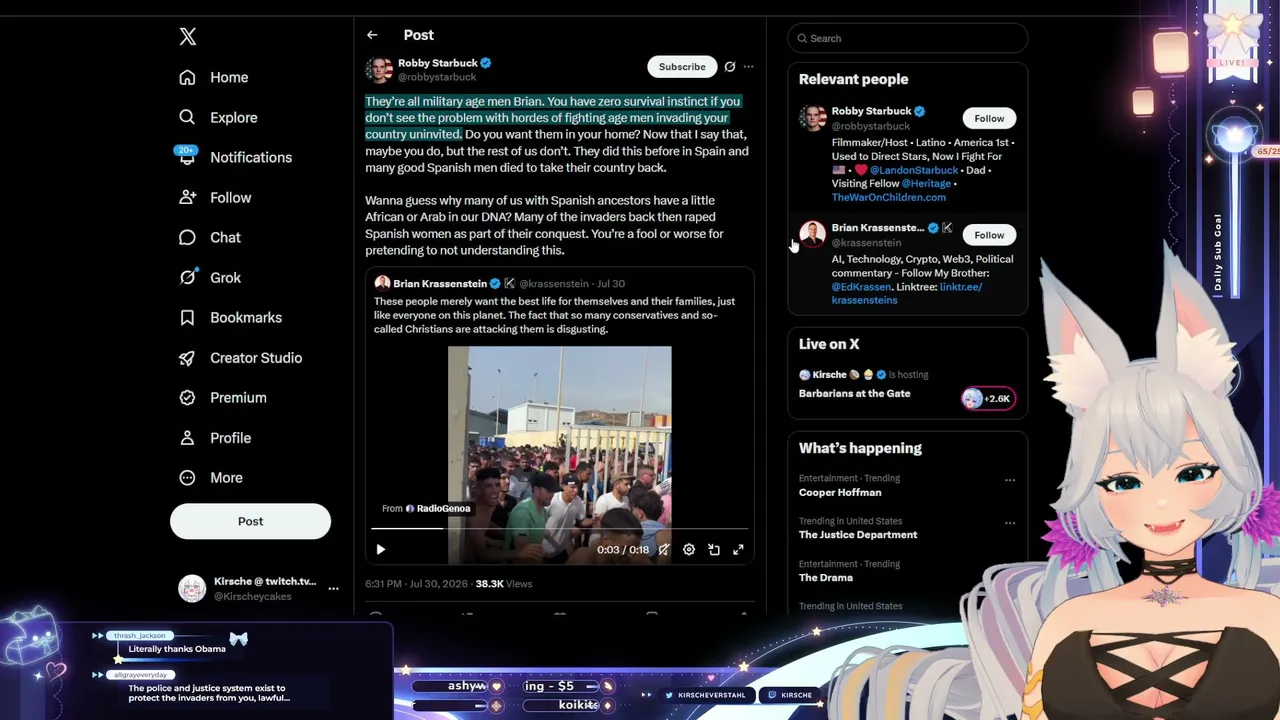The width and height of the screenshot is (1280, 720).
Task: Open more options for The Justice Department trend
Action: click(x=1010, y=523)
